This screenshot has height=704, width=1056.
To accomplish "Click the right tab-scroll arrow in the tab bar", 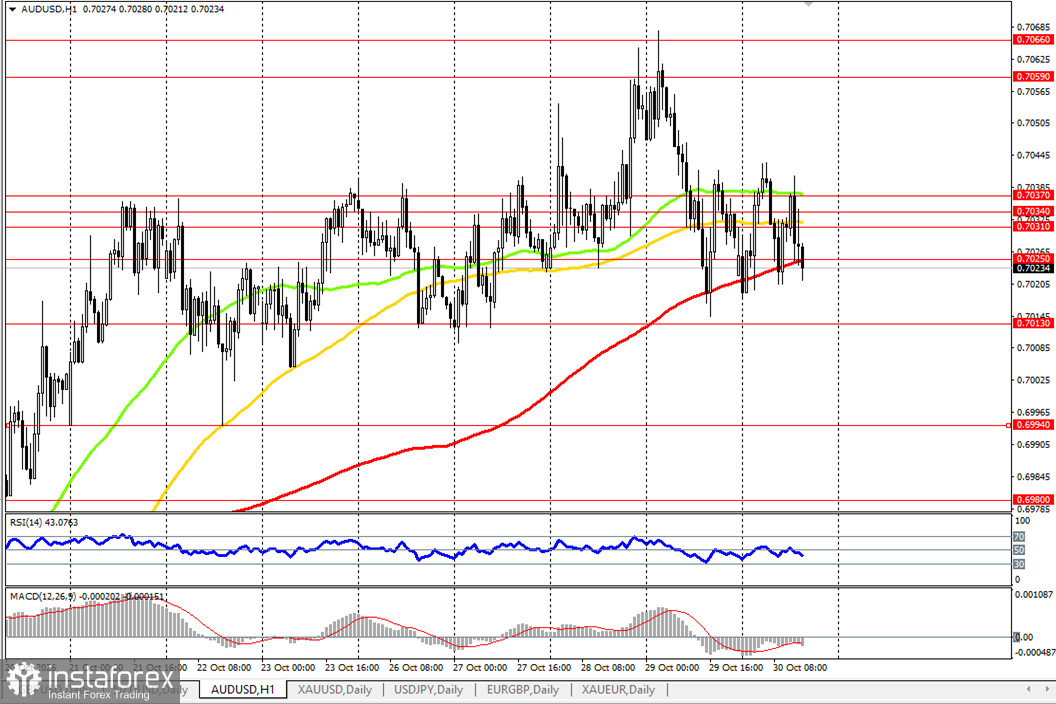I will point(1046,689).
